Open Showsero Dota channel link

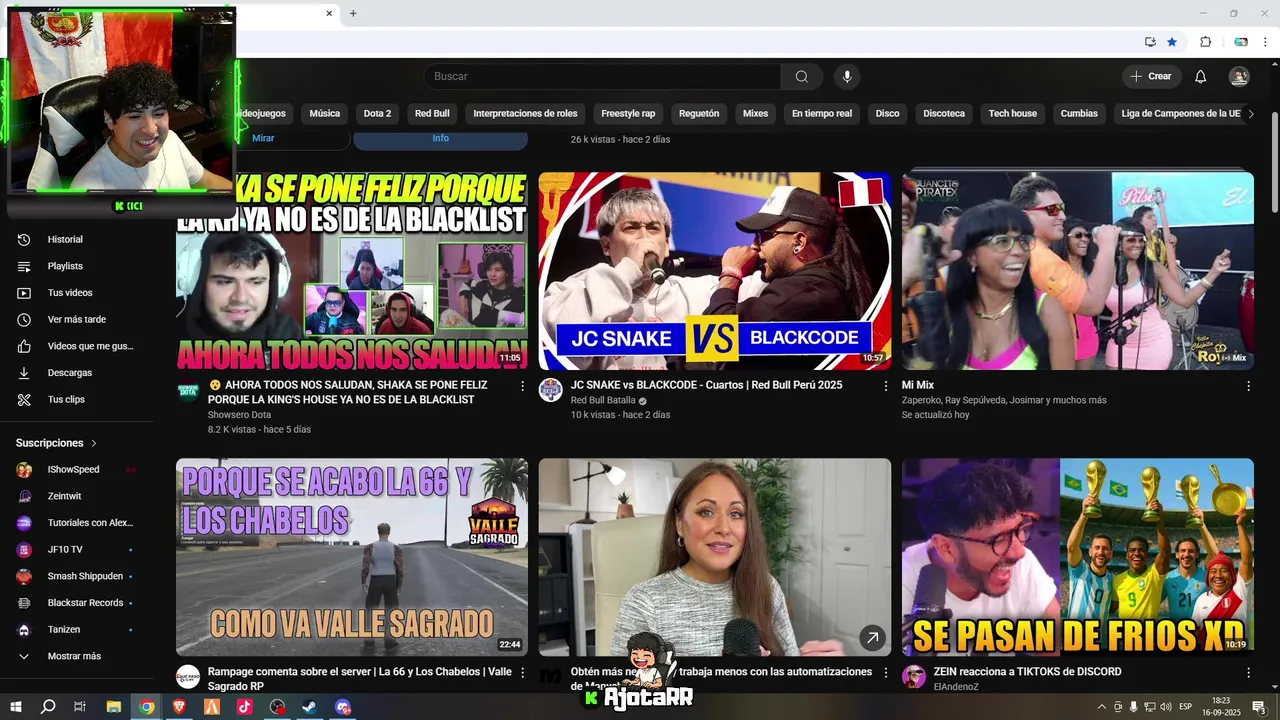(239, 415)
